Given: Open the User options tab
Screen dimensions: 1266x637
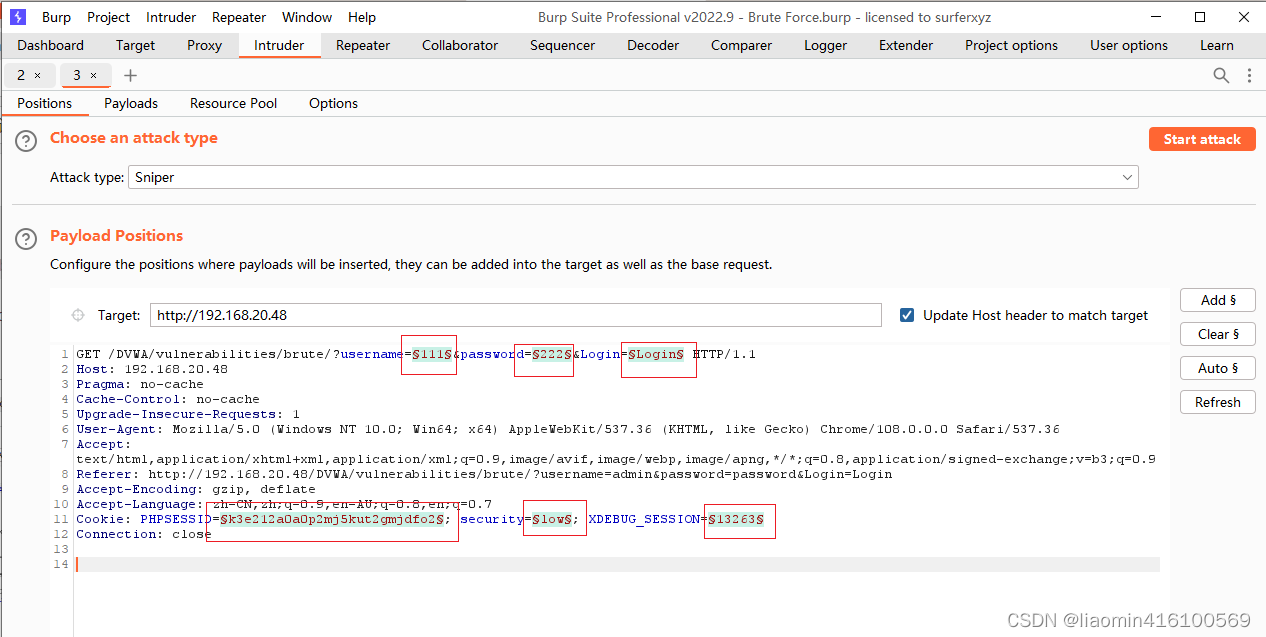Looking at the screenshot, I should [x=1129, y=45].
